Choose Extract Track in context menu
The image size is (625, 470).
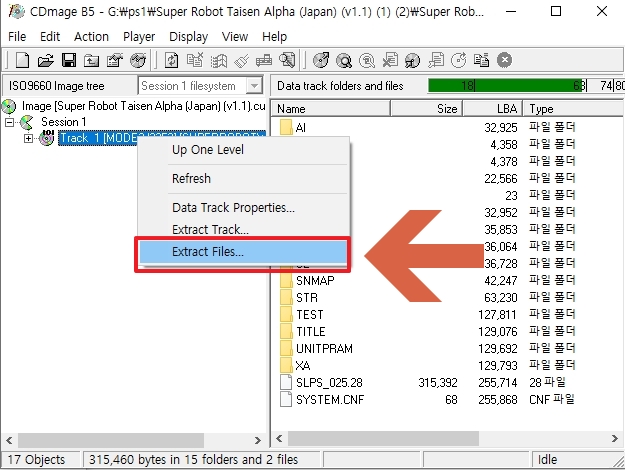click(244, 230)
